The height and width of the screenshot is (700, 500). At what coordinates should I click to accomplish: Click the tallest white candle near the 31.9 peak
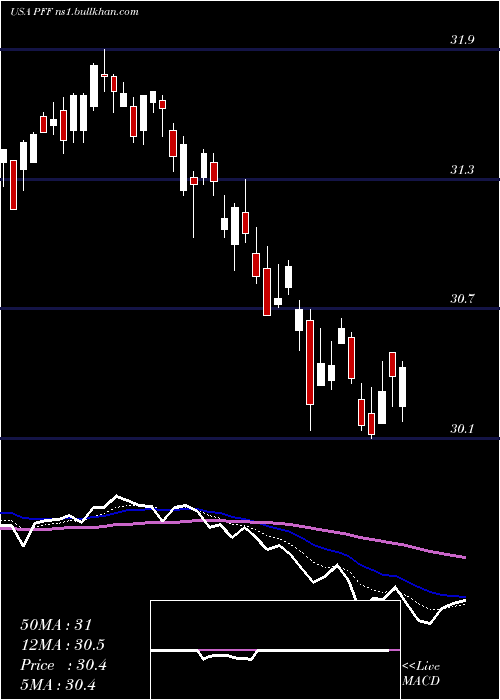(x=94, y=86)
